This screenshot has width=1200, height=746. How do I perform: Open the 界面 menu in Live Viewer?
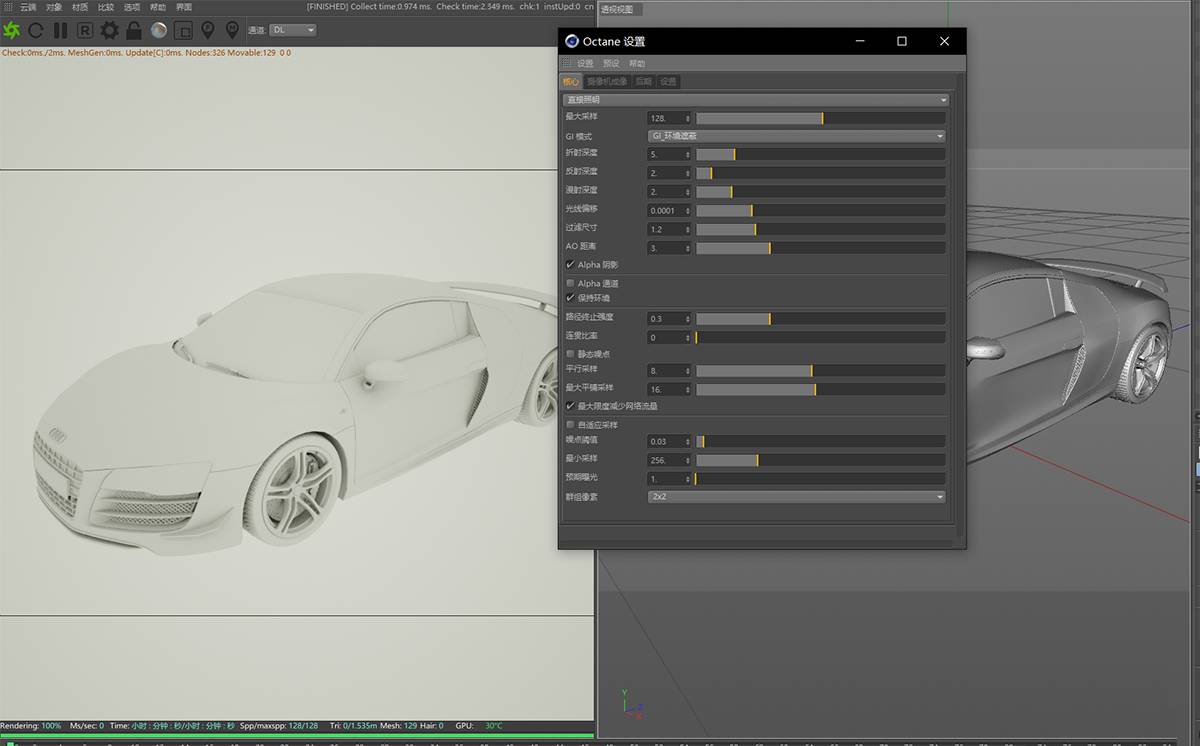point(184,7)
